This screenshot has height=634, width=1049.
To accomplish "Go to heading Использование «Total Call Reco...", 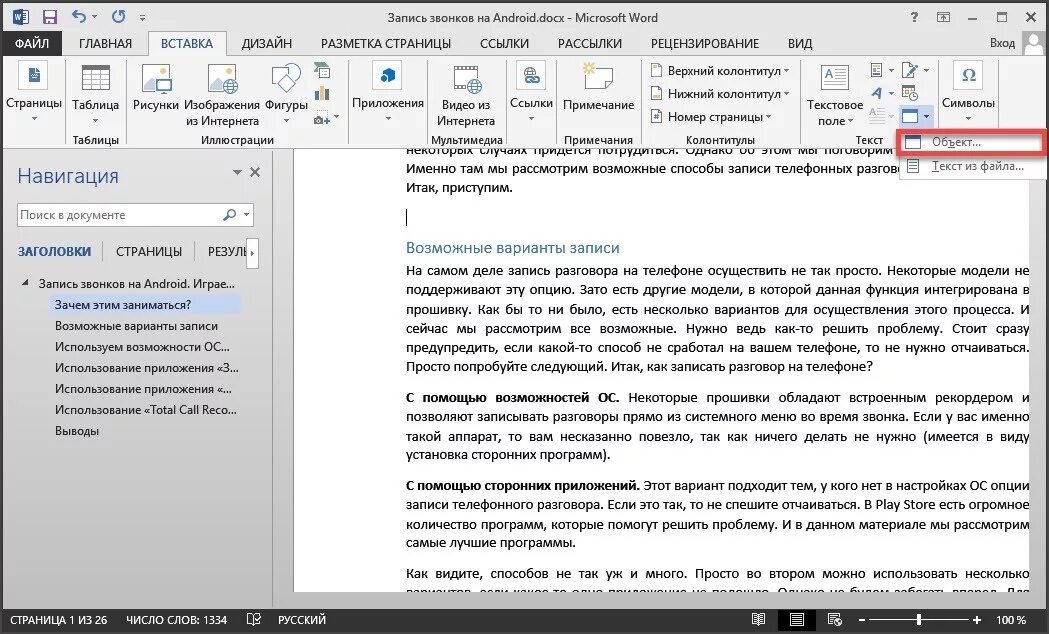I will coord(146,410).
